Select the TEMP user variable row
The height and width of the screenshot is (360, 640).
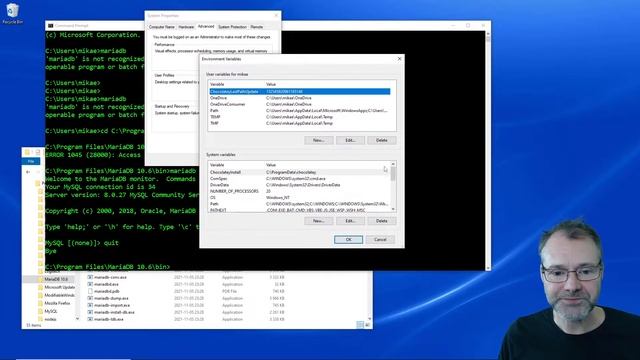(300, 117)
